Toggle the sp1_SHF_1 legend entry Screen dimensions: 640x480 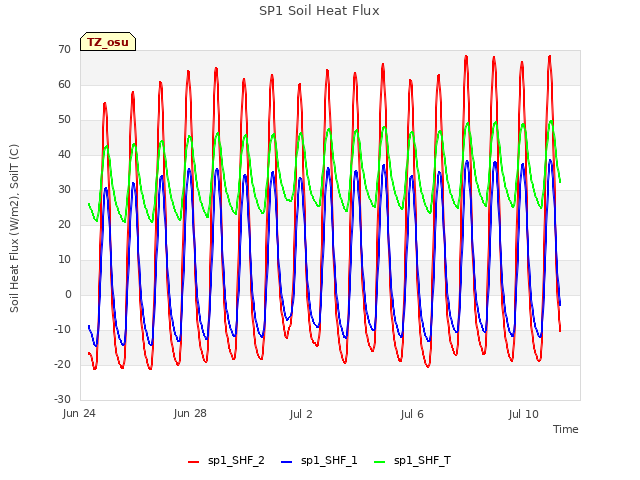click(319, 461)
